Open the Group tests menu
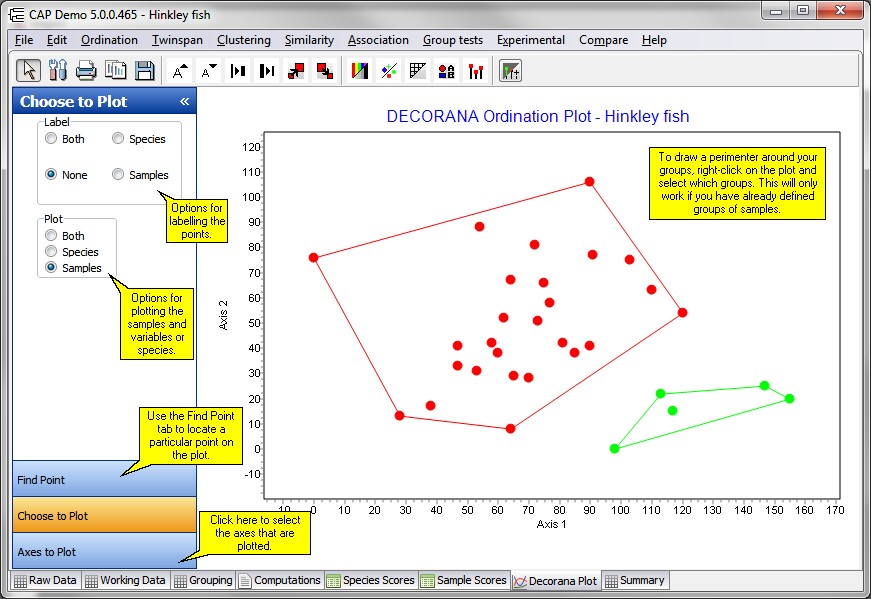871x599 pixels. click(x=453, y=40)
